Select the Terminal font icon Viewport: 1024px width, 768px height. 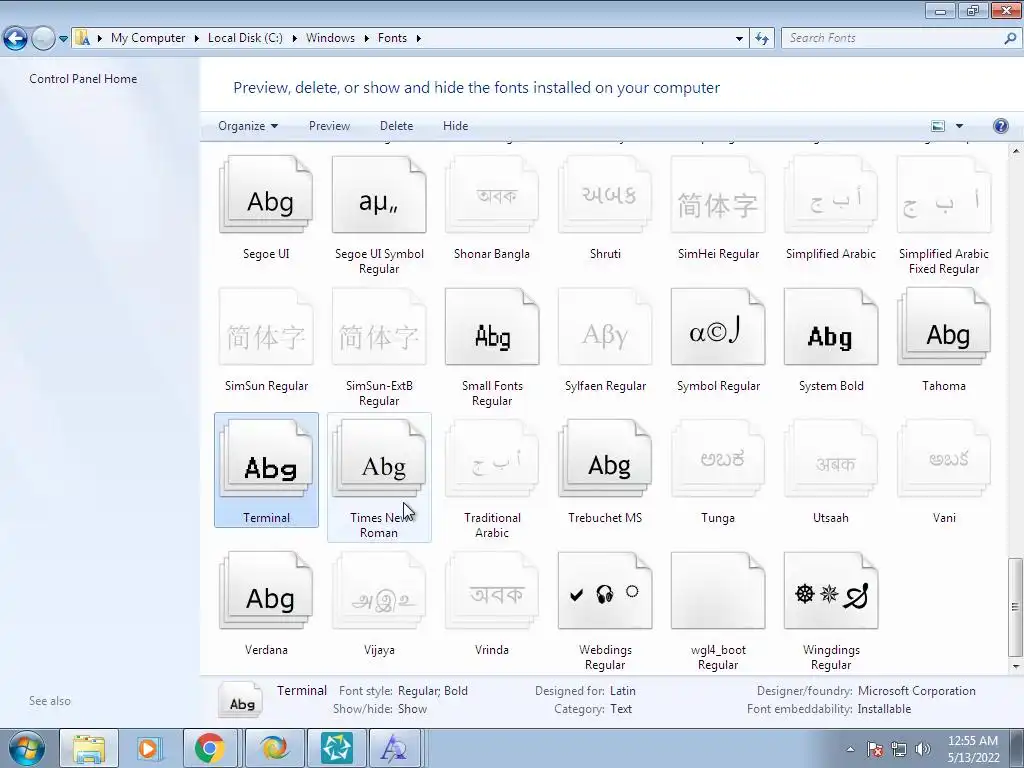click(266, 458)
